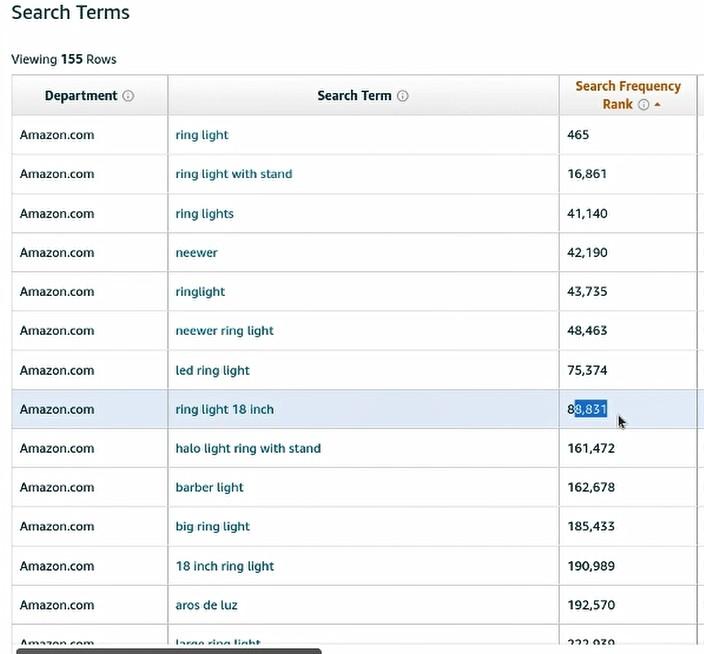Viewport: 704px width, 654px height.
Task: Click Amazon.com in the 'aros de luz' row
Action: click(57, 605)
